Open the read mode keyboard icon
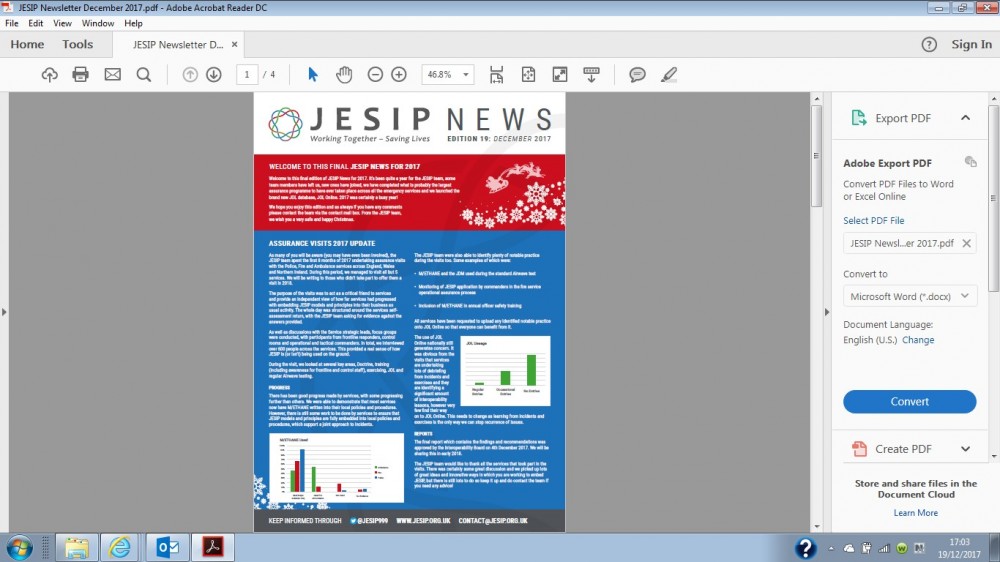Viewport: 1000px width, 562px height. coord(591,75)
